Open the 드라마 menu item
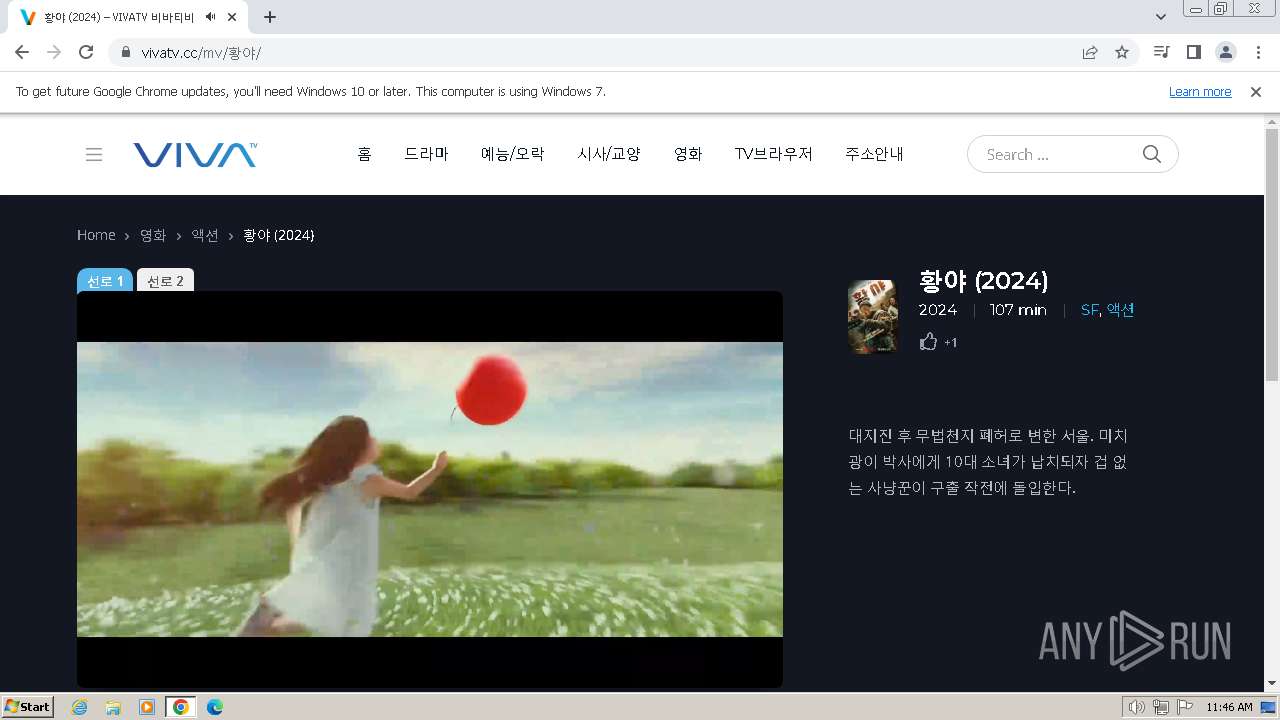Viewport: 1280px width, 720px height. 426,154
